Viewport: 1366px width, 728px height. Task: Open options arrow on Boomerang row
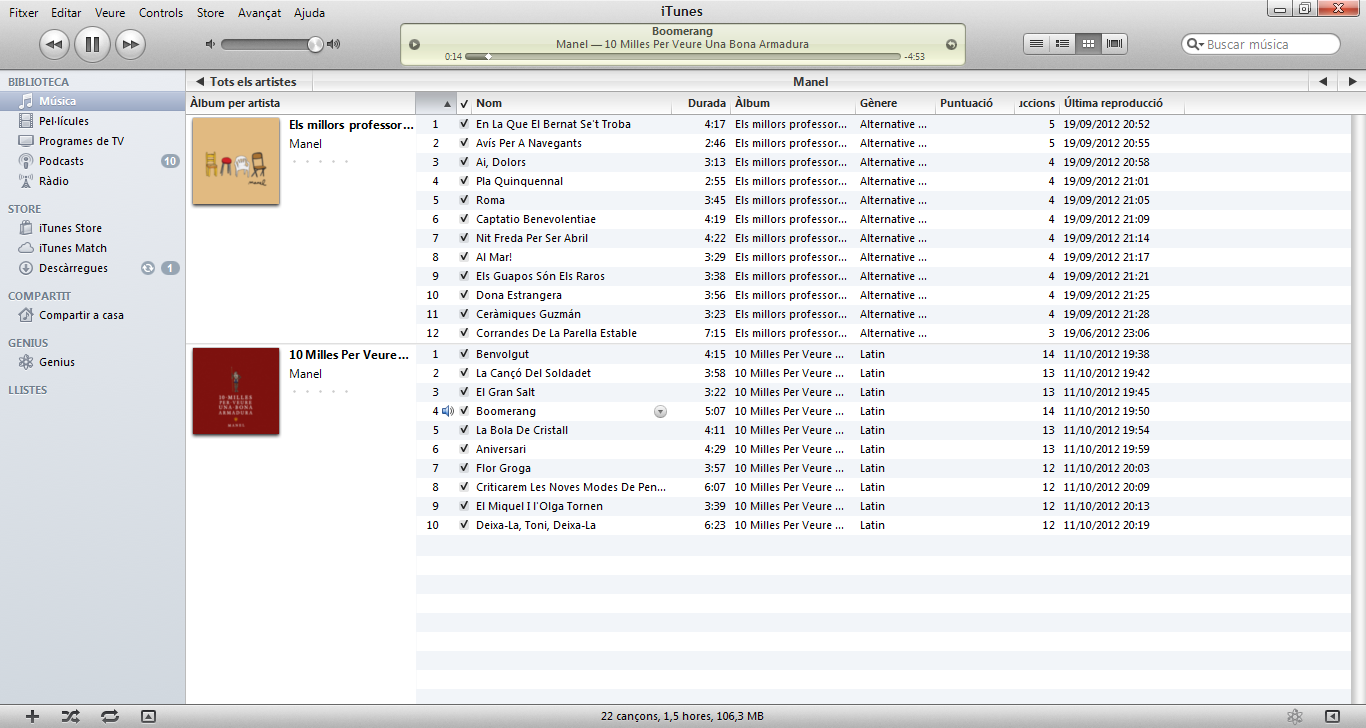point(659,411)
